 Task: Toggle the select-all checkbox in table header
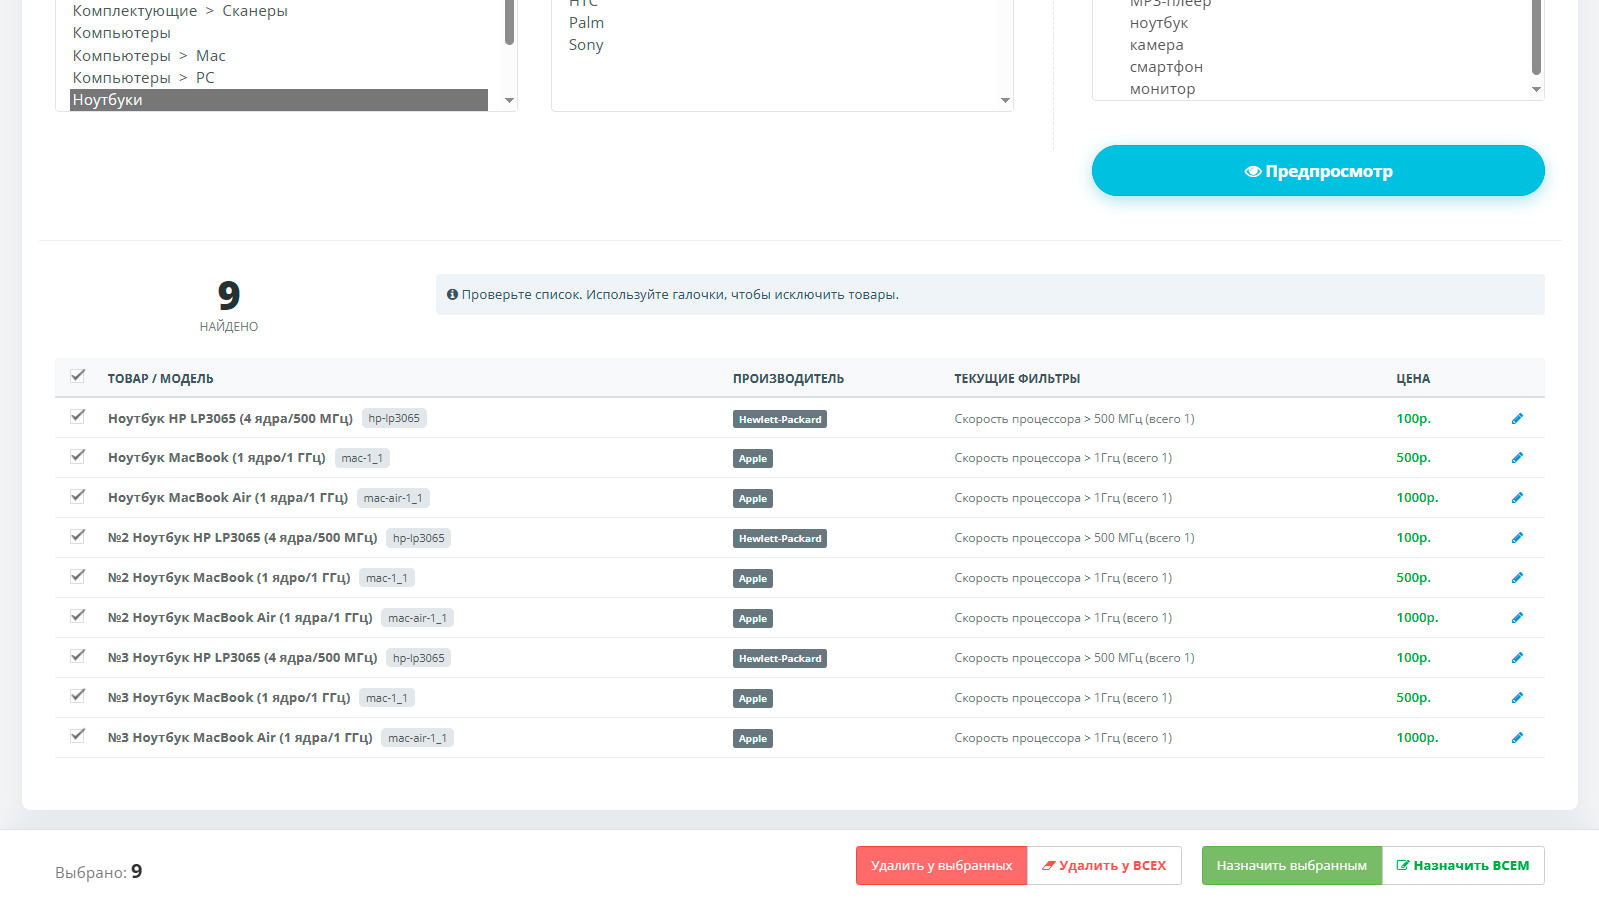78,376
